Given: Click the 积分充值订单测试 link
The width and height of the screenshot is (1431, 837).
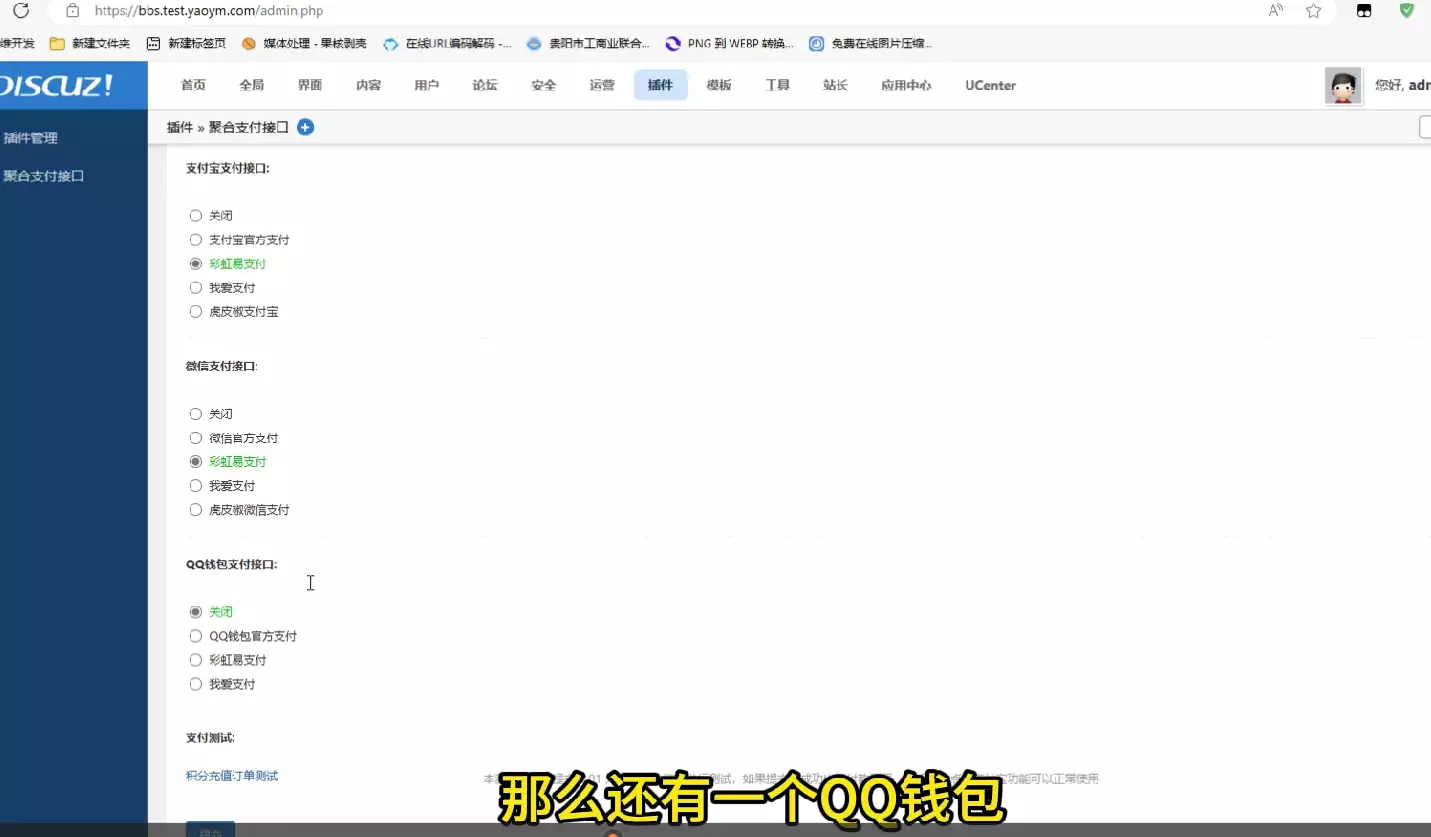Looking at the screenshot, I should (x=232, y=776).
